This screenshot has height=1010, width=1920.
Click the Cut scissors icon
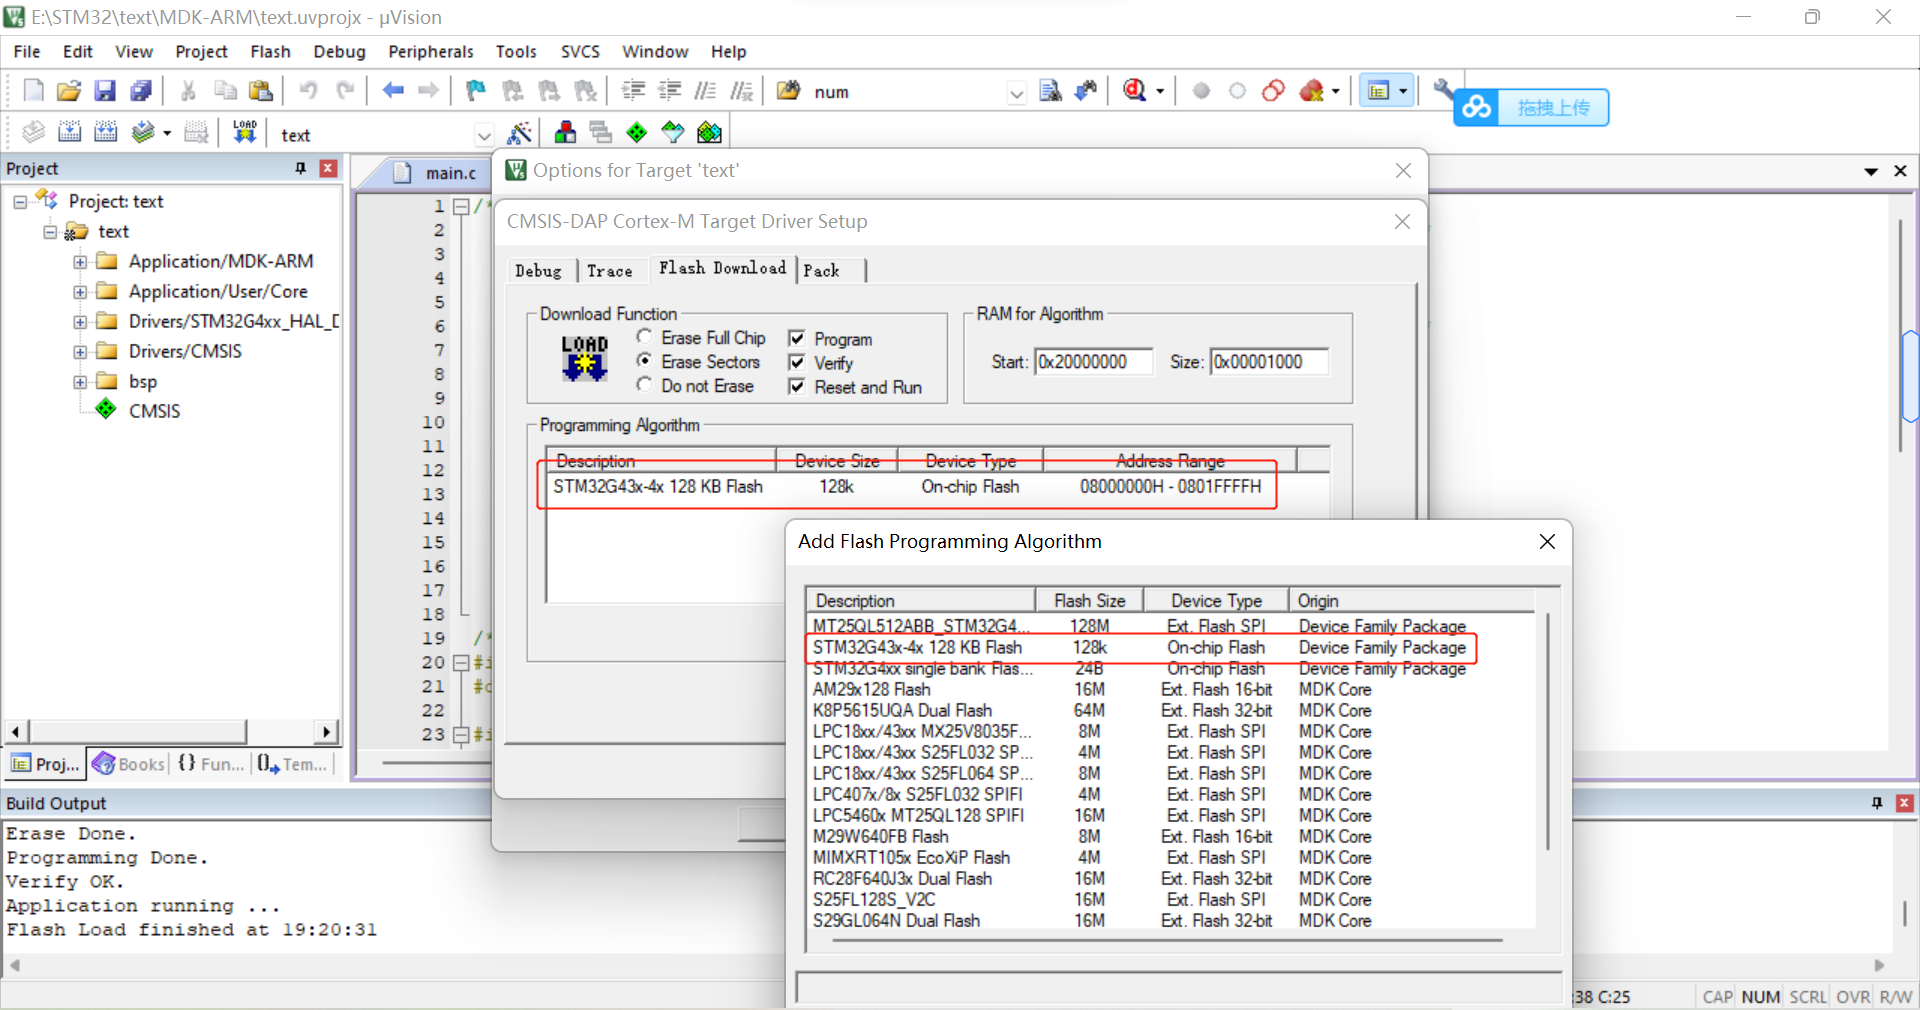click(x=188, y=91)
